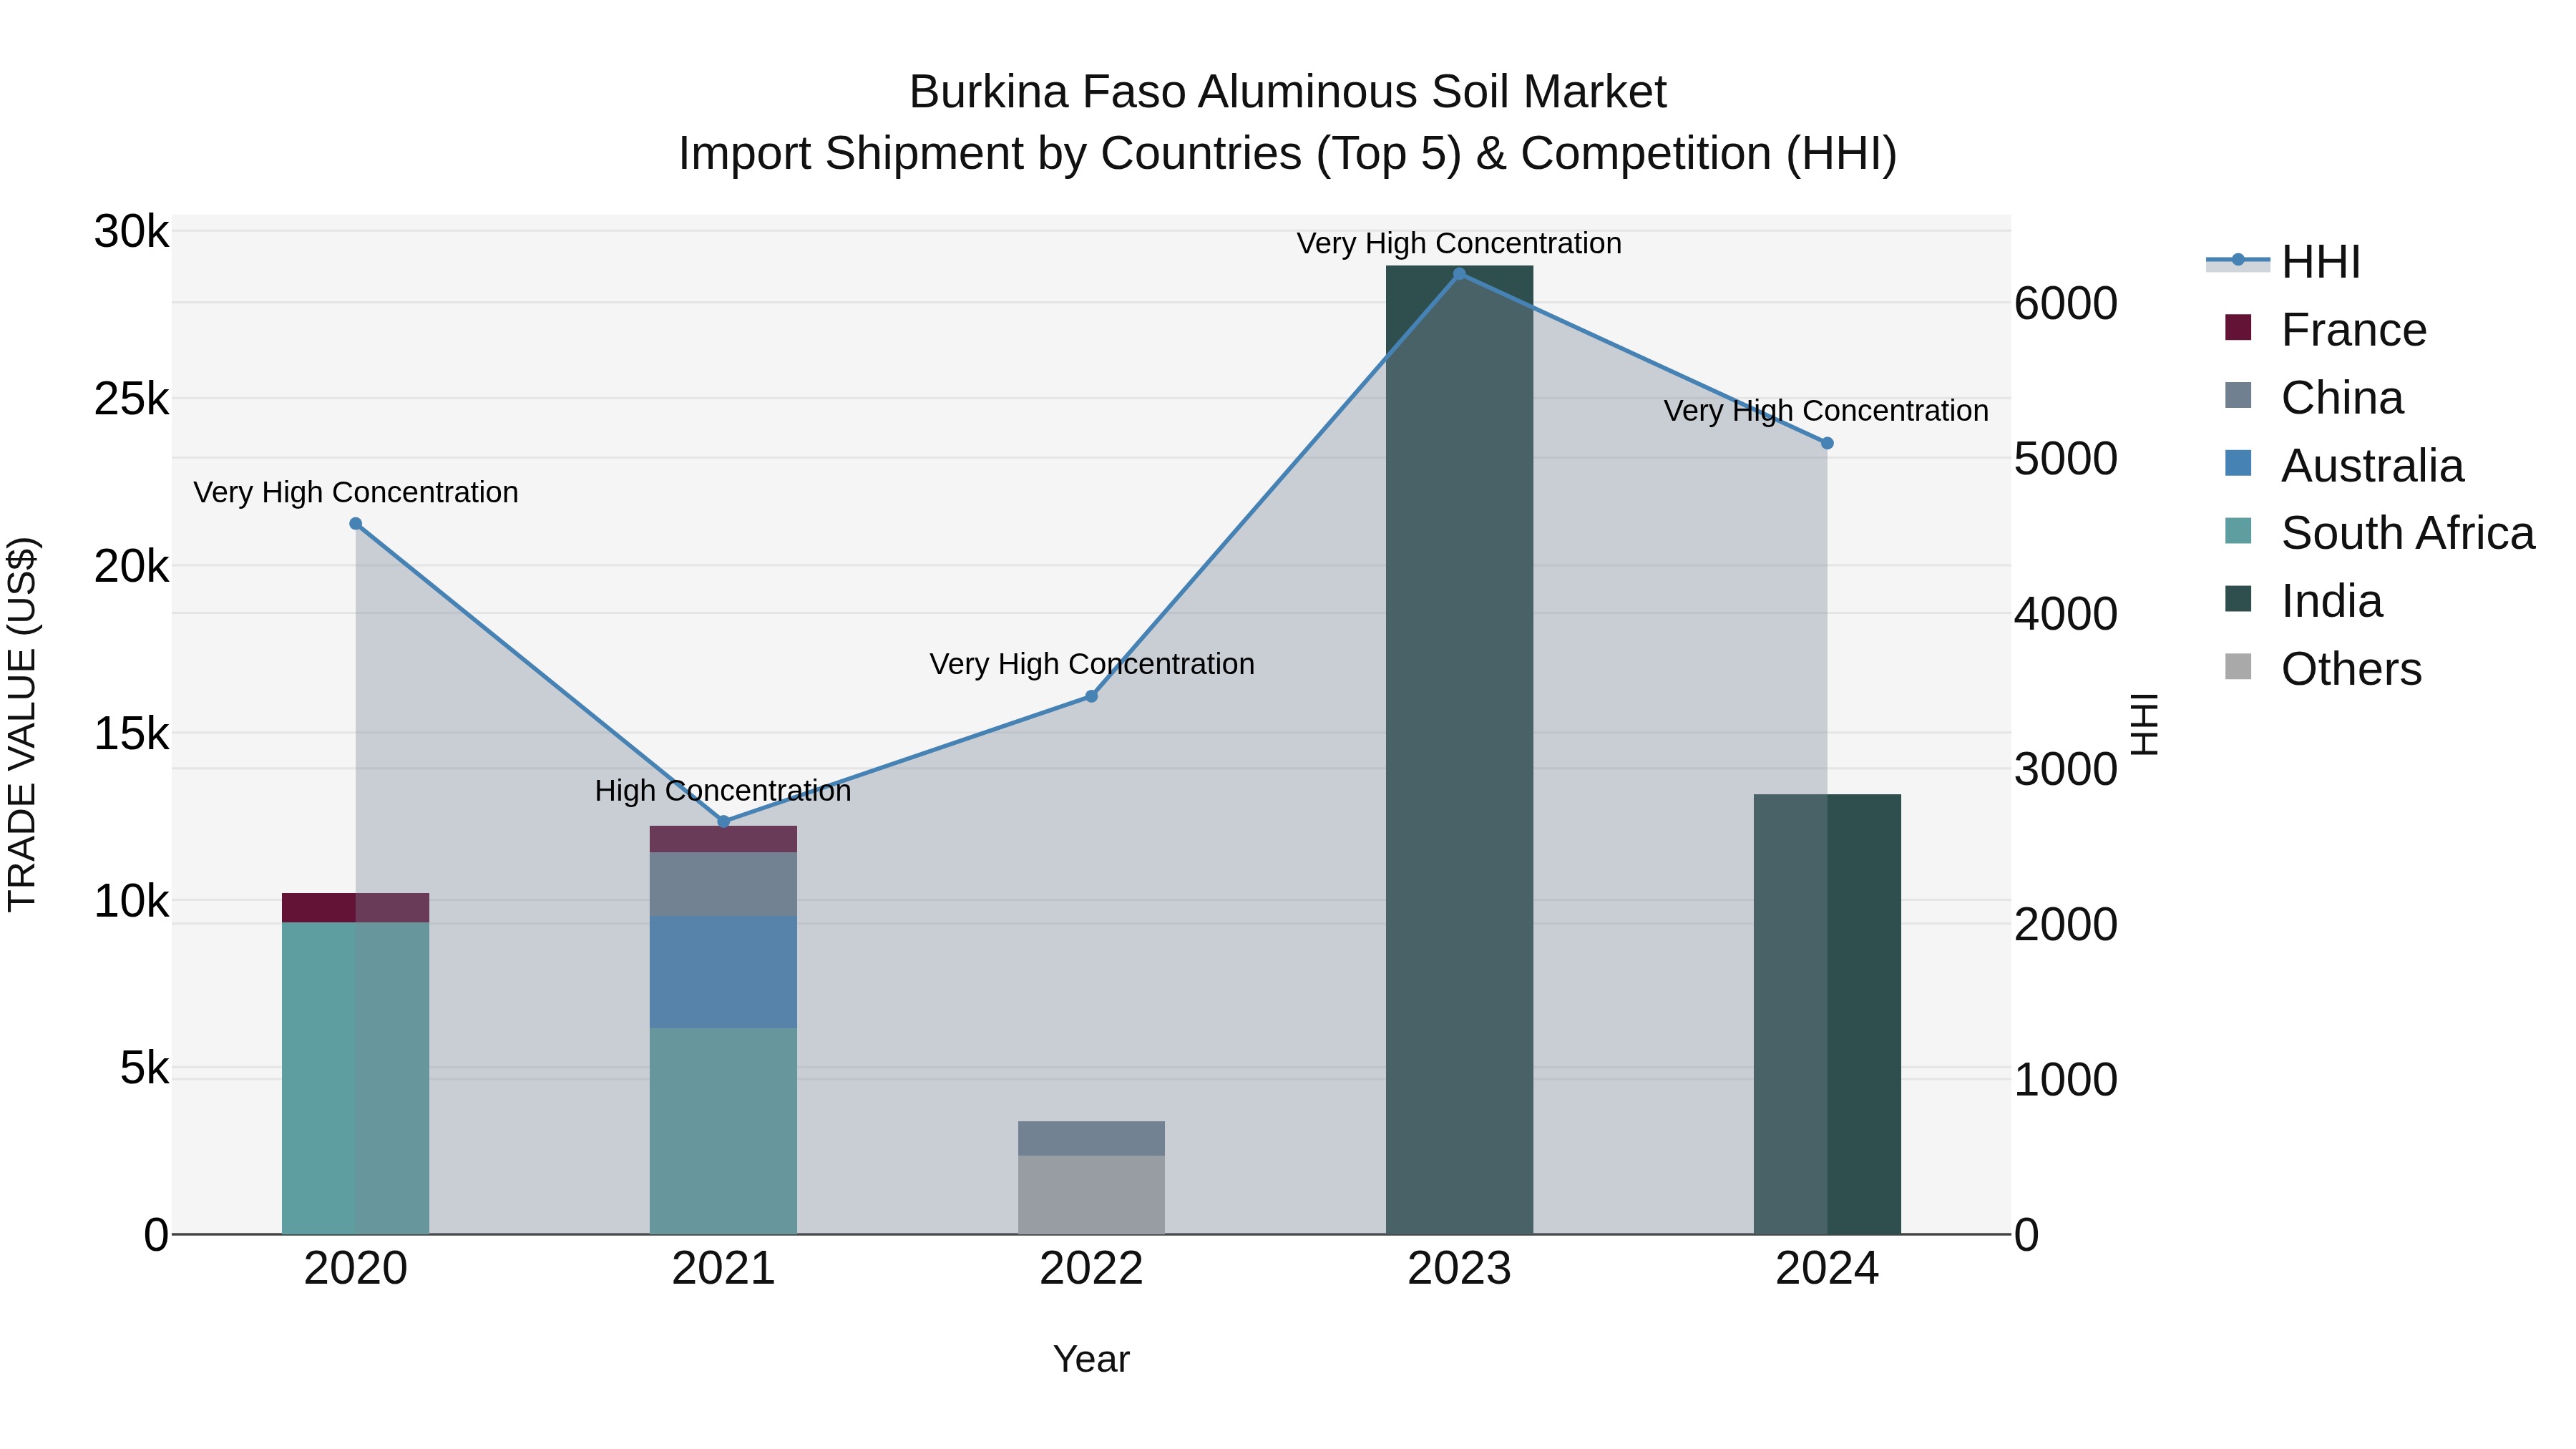
Task: Click the 'Very High Concentration' label above 2022
Action: point(1092,665)
